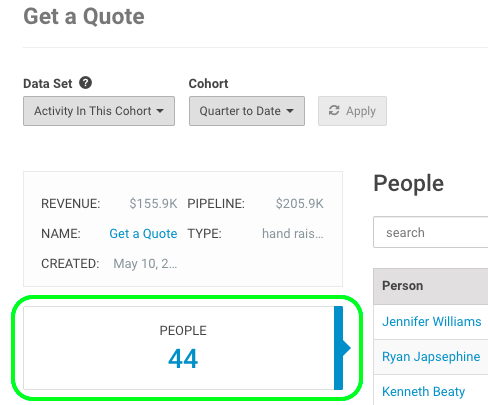Open the Activity In This Cohort dropdown

tap(99, 111)
